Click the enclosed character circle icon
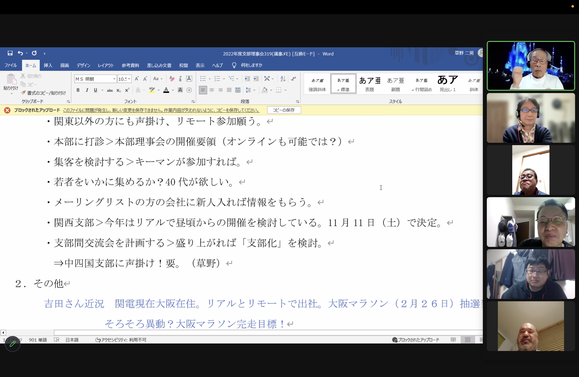The height and width of the screenshot is (377, 579). [189, 90]
